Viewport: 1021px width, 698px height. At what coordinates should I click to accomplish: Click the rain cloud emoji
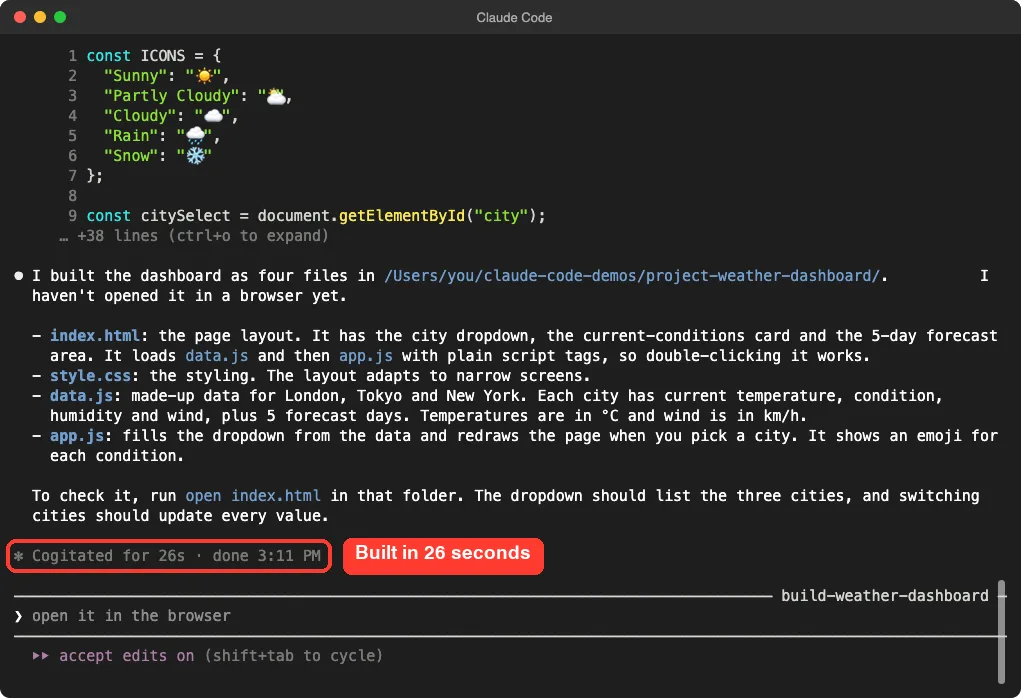(x=195, y=136)
